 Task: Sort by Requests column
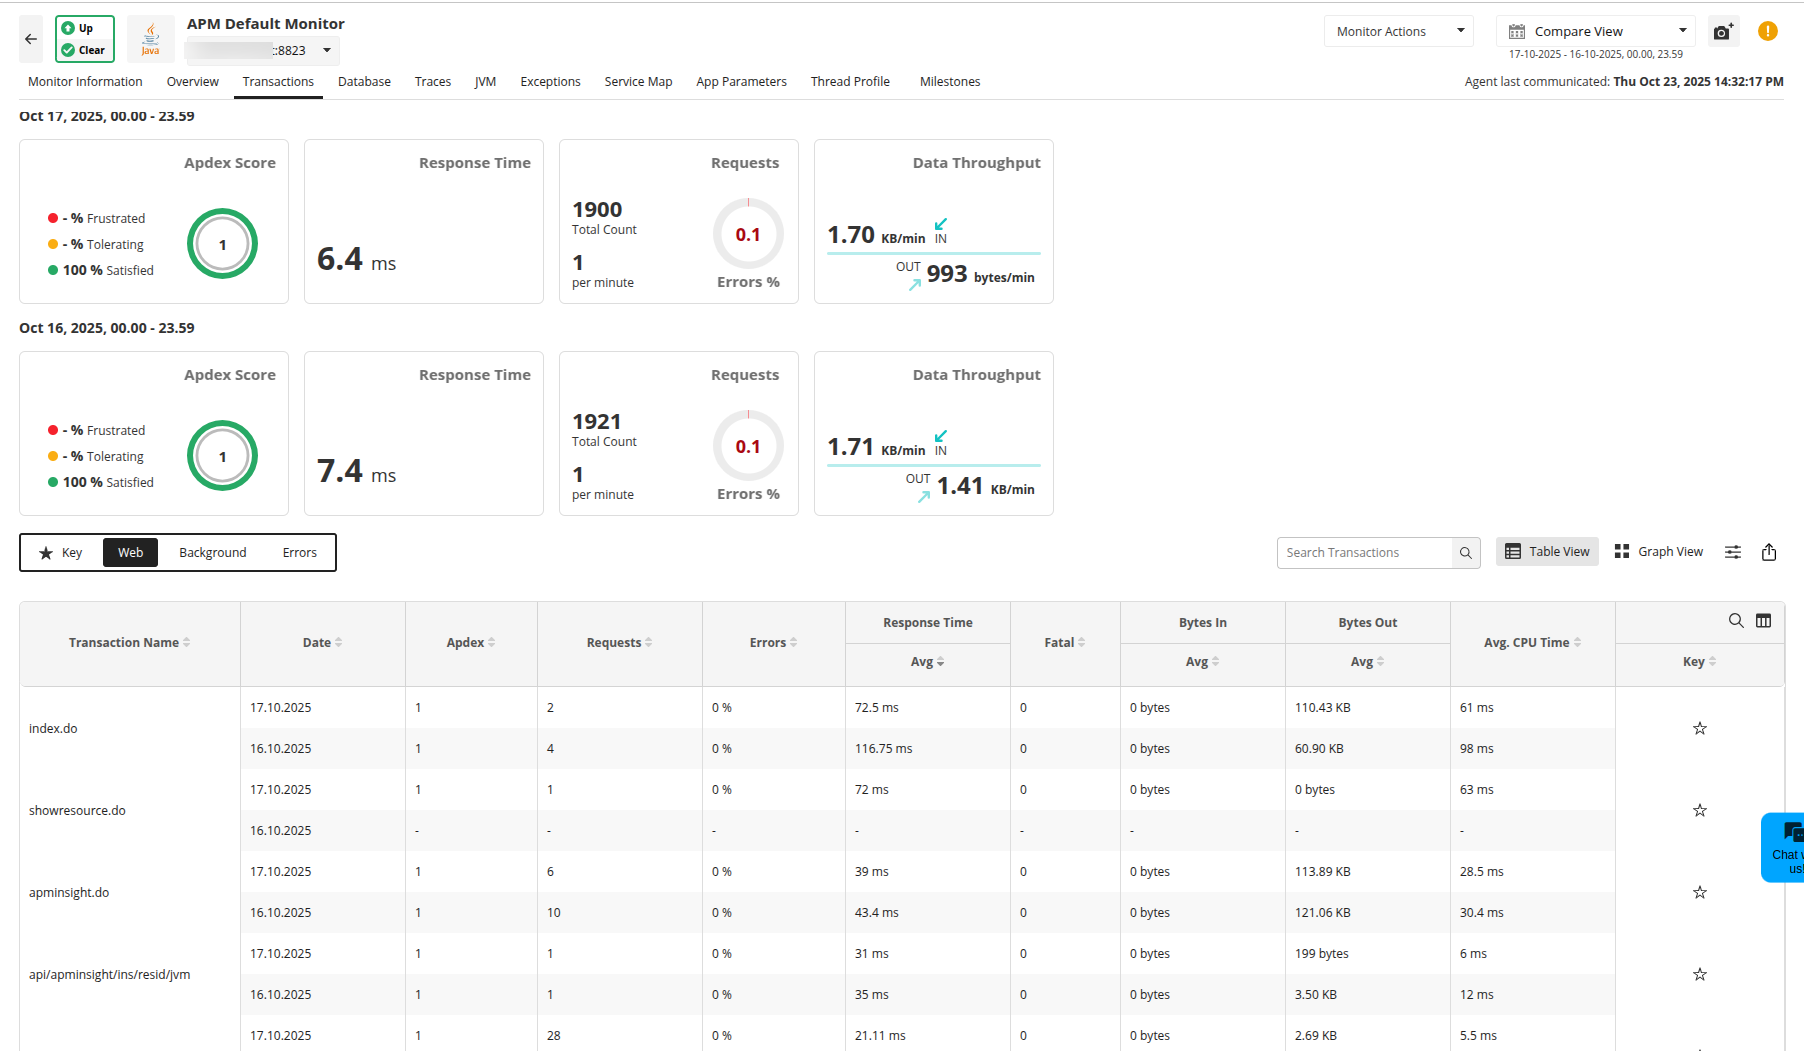(x=619, y=643)
